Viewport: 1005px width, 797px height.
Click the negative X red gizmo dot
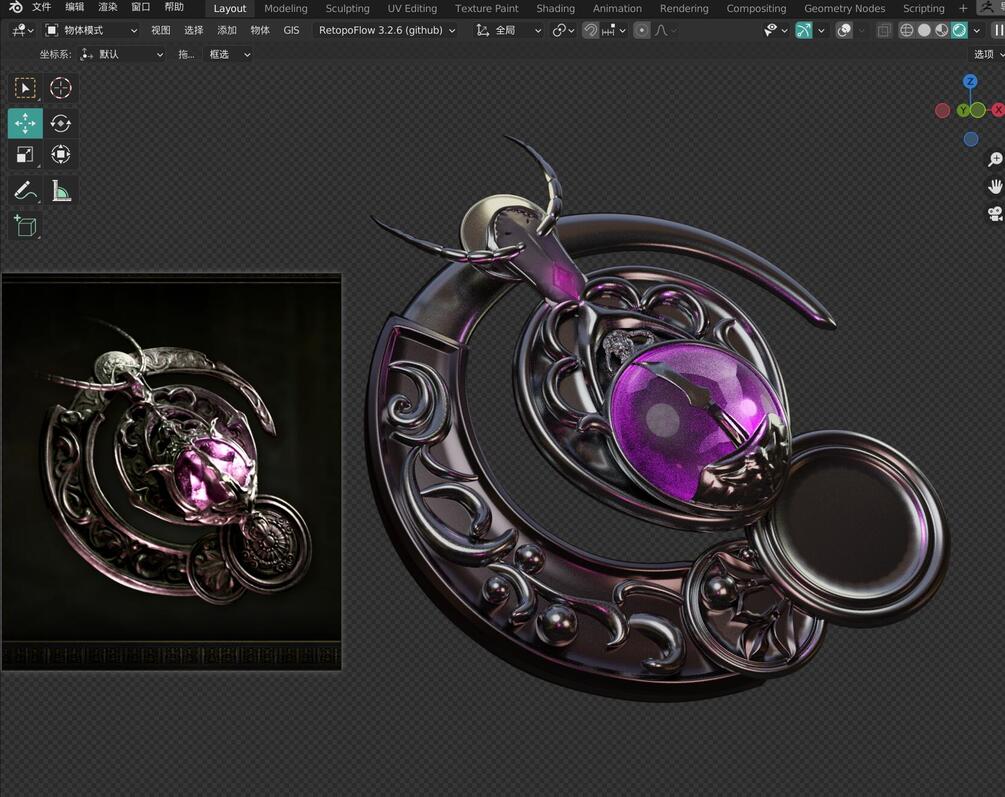click(942, 111)
